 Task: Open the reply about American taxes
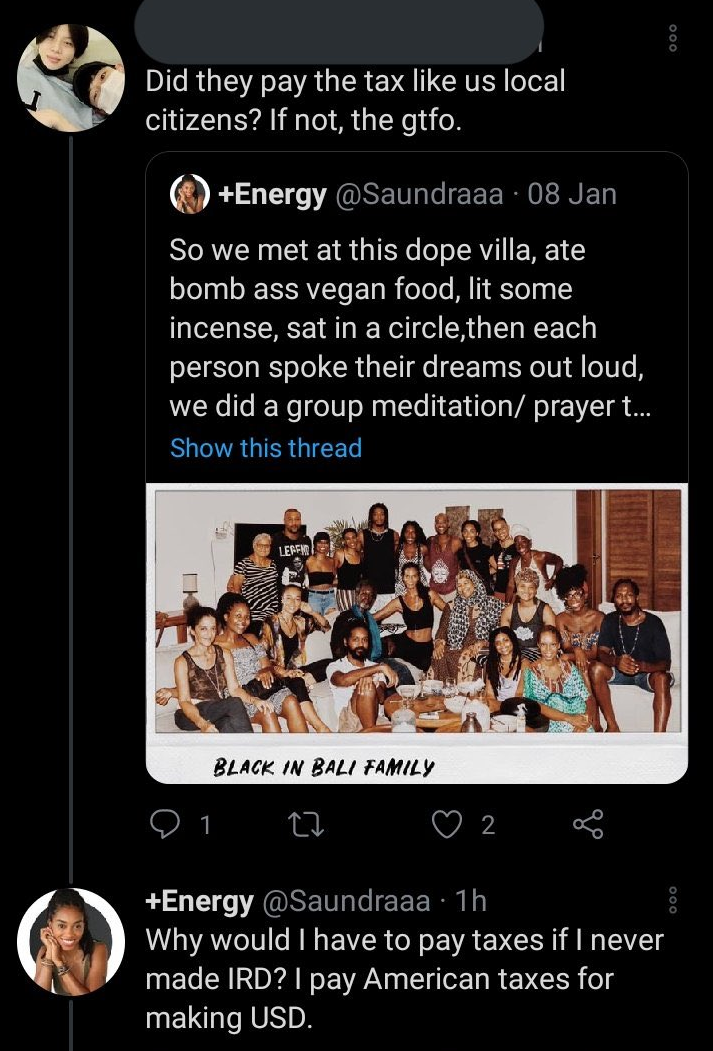pyautogui.click(x=404, y=979)
